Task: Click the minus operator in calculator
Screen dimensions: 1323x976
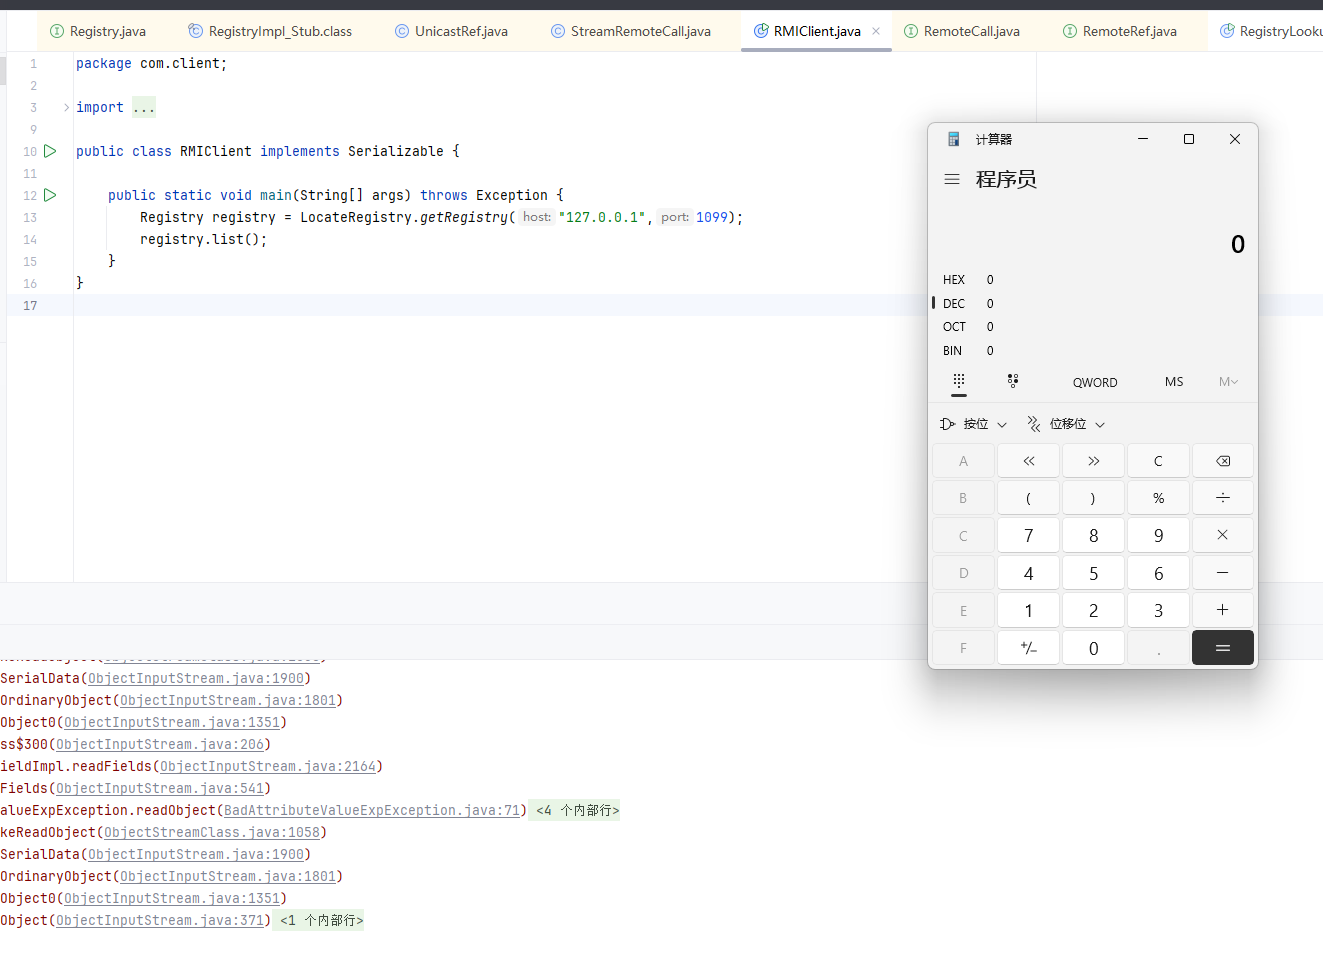Action: tap(1222, 573)
